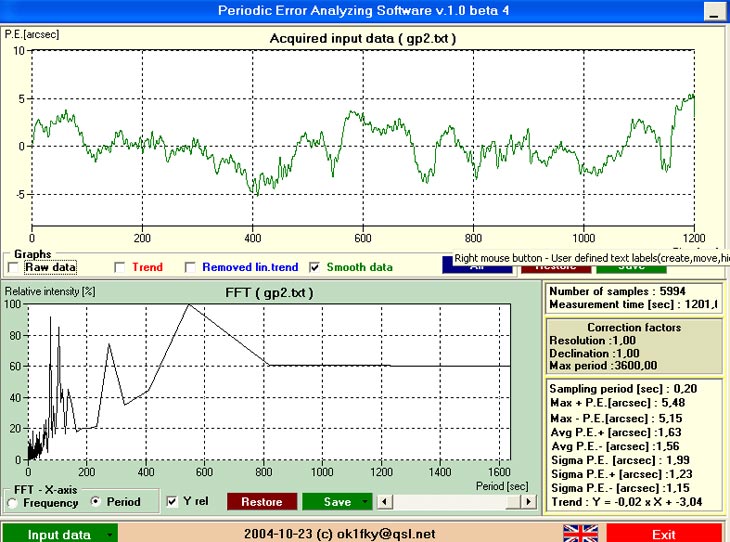Click the FFT horizontal scrollbar thumb
This screenshot has width=730, height=542.
tap(514, 502)
